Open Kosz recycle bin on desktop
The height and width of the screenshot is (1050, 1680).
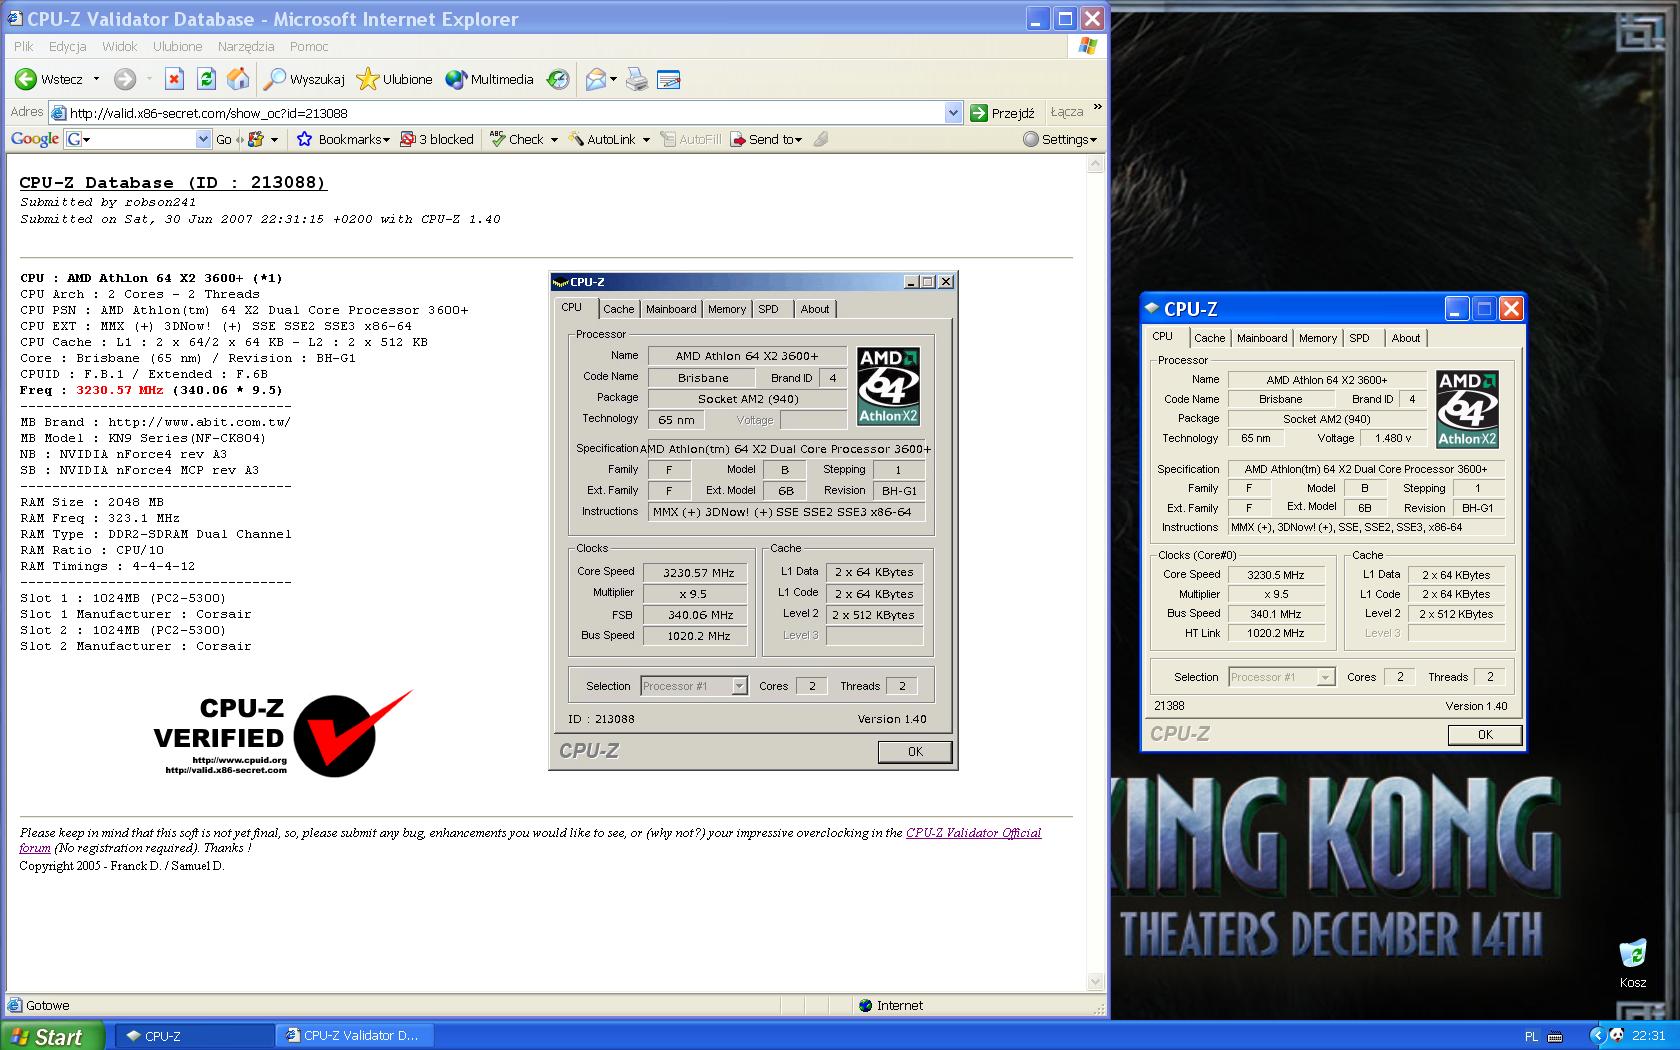click(x=1632, y=963)
